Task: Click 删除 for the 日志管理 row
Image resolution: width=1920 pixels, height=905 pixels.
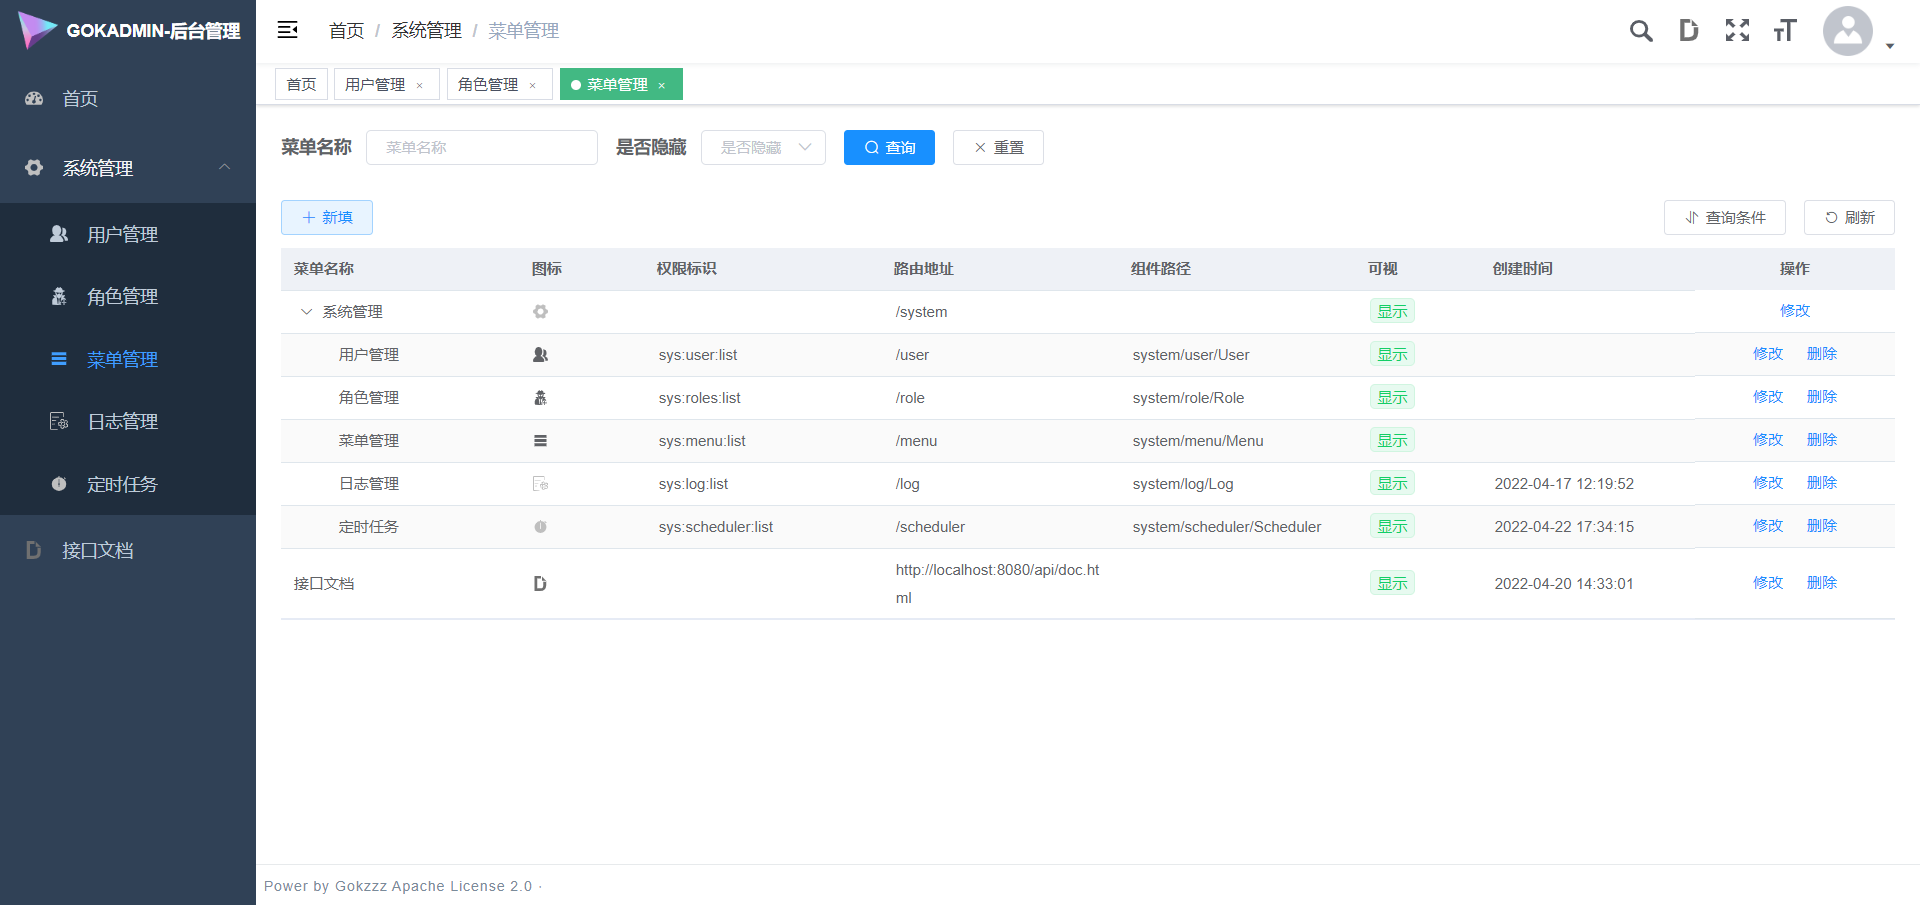Action: click(1821, 483)
